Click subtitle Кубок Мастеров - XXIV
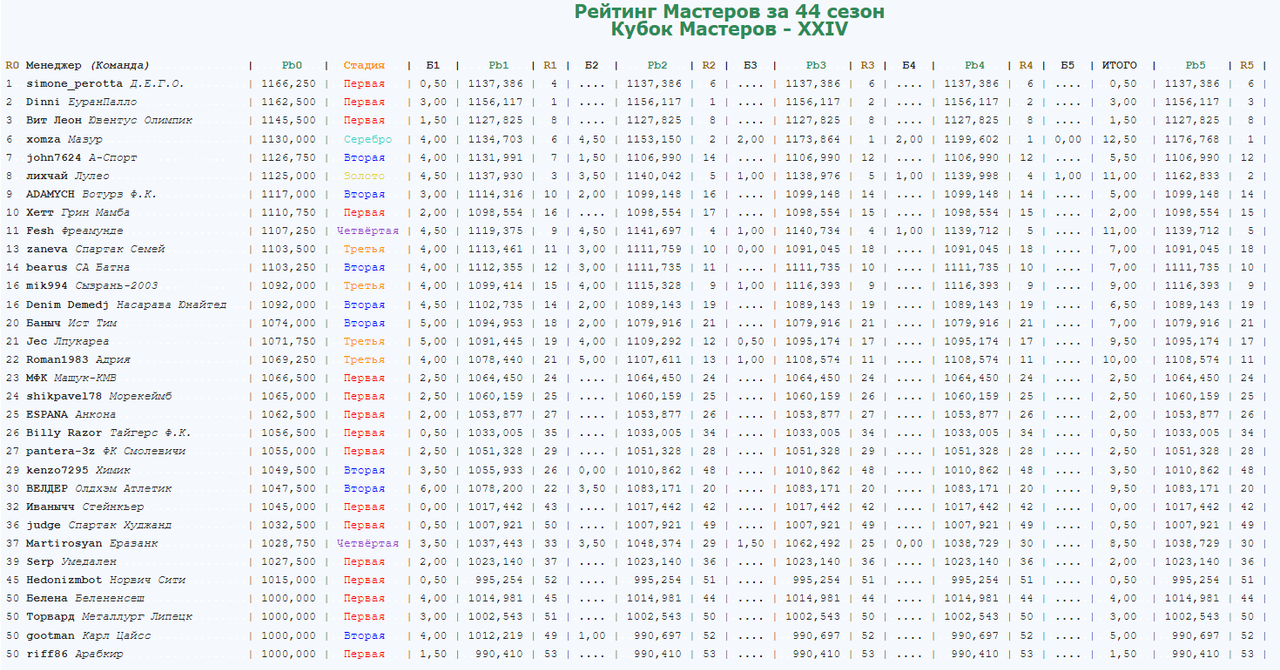The image size is (1280, 670). 729,30
